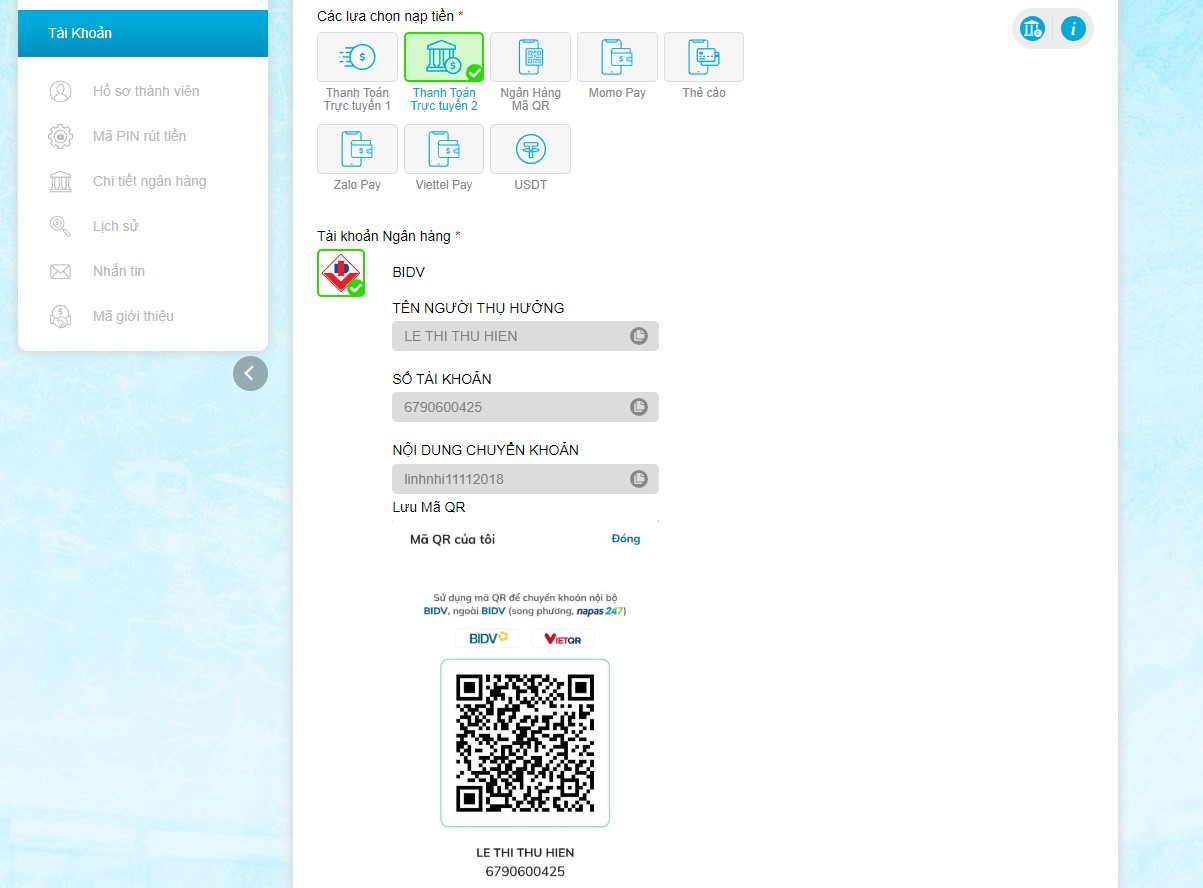Open Mã PIN rút tiền menu item

tap(139, 136)
